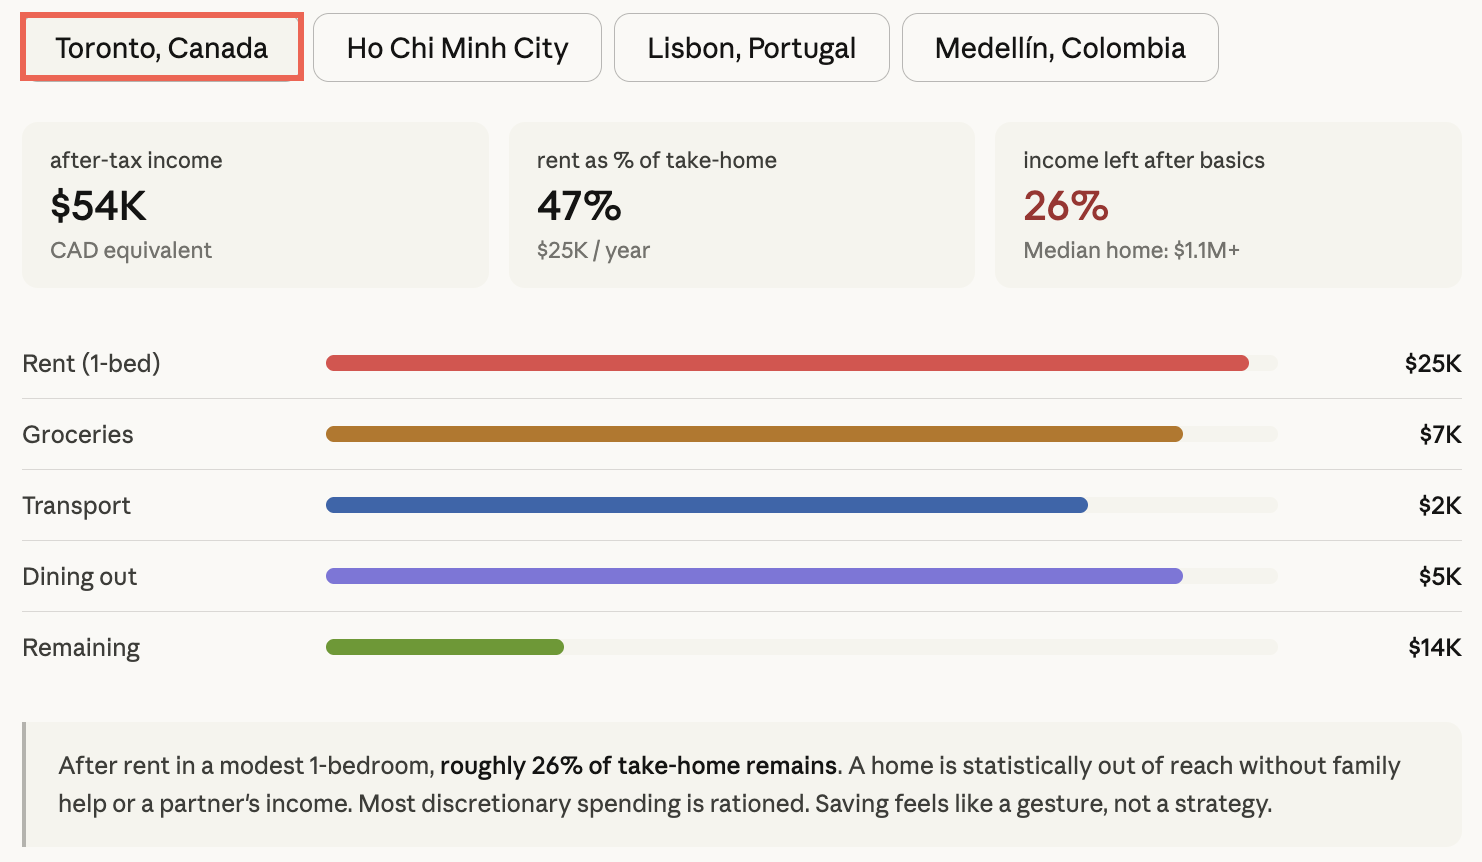Click the purple Dining out bar
Screen dimensions: 1482x862
point(754,576)
